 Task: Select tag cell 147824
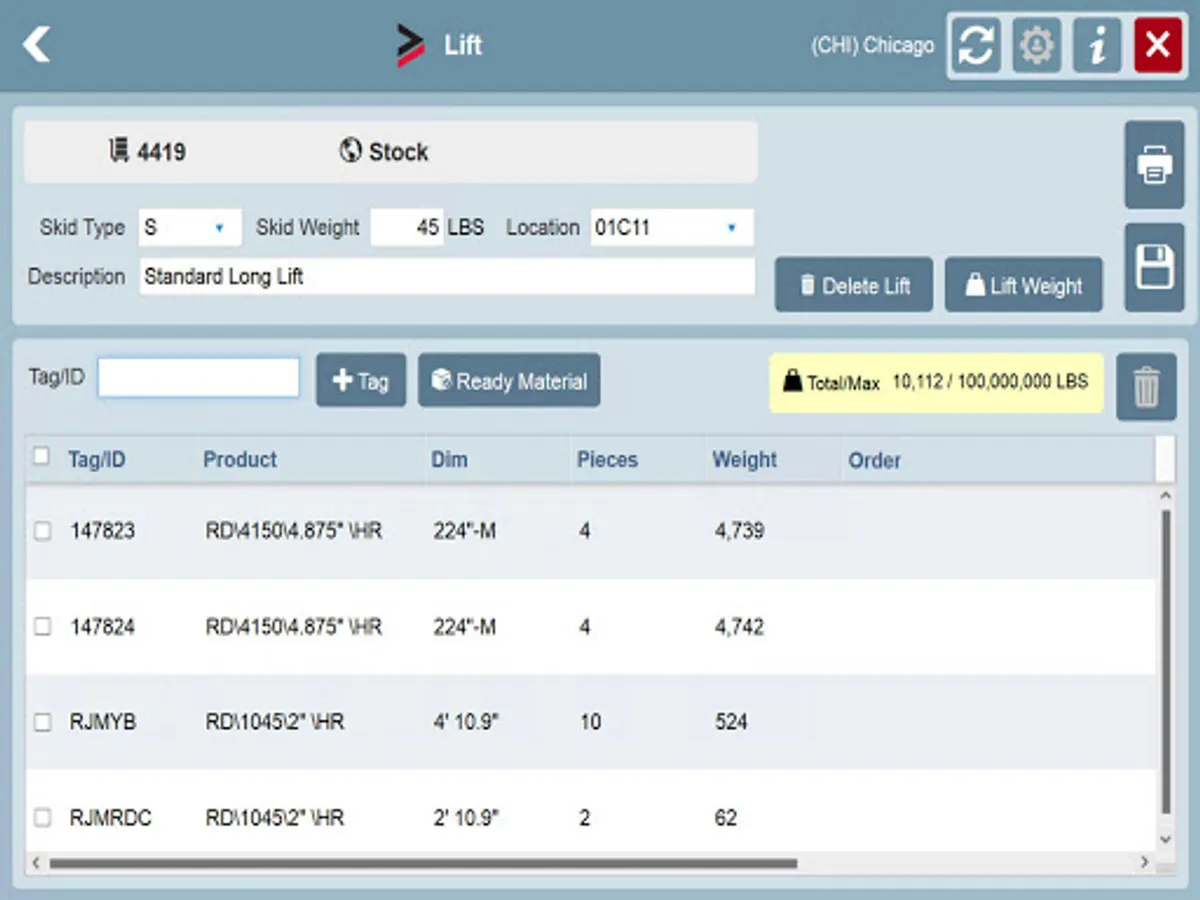click(102, 627)
